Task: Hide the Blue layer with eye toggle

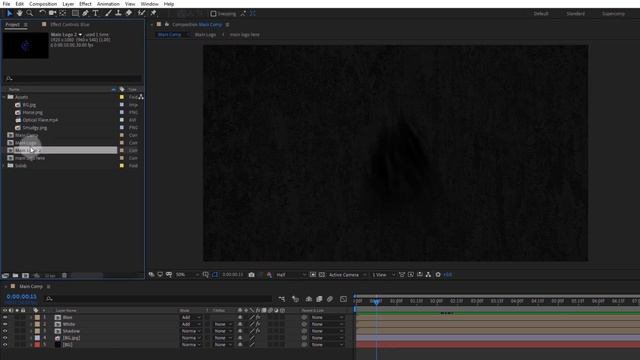Action: coord(5,317)
